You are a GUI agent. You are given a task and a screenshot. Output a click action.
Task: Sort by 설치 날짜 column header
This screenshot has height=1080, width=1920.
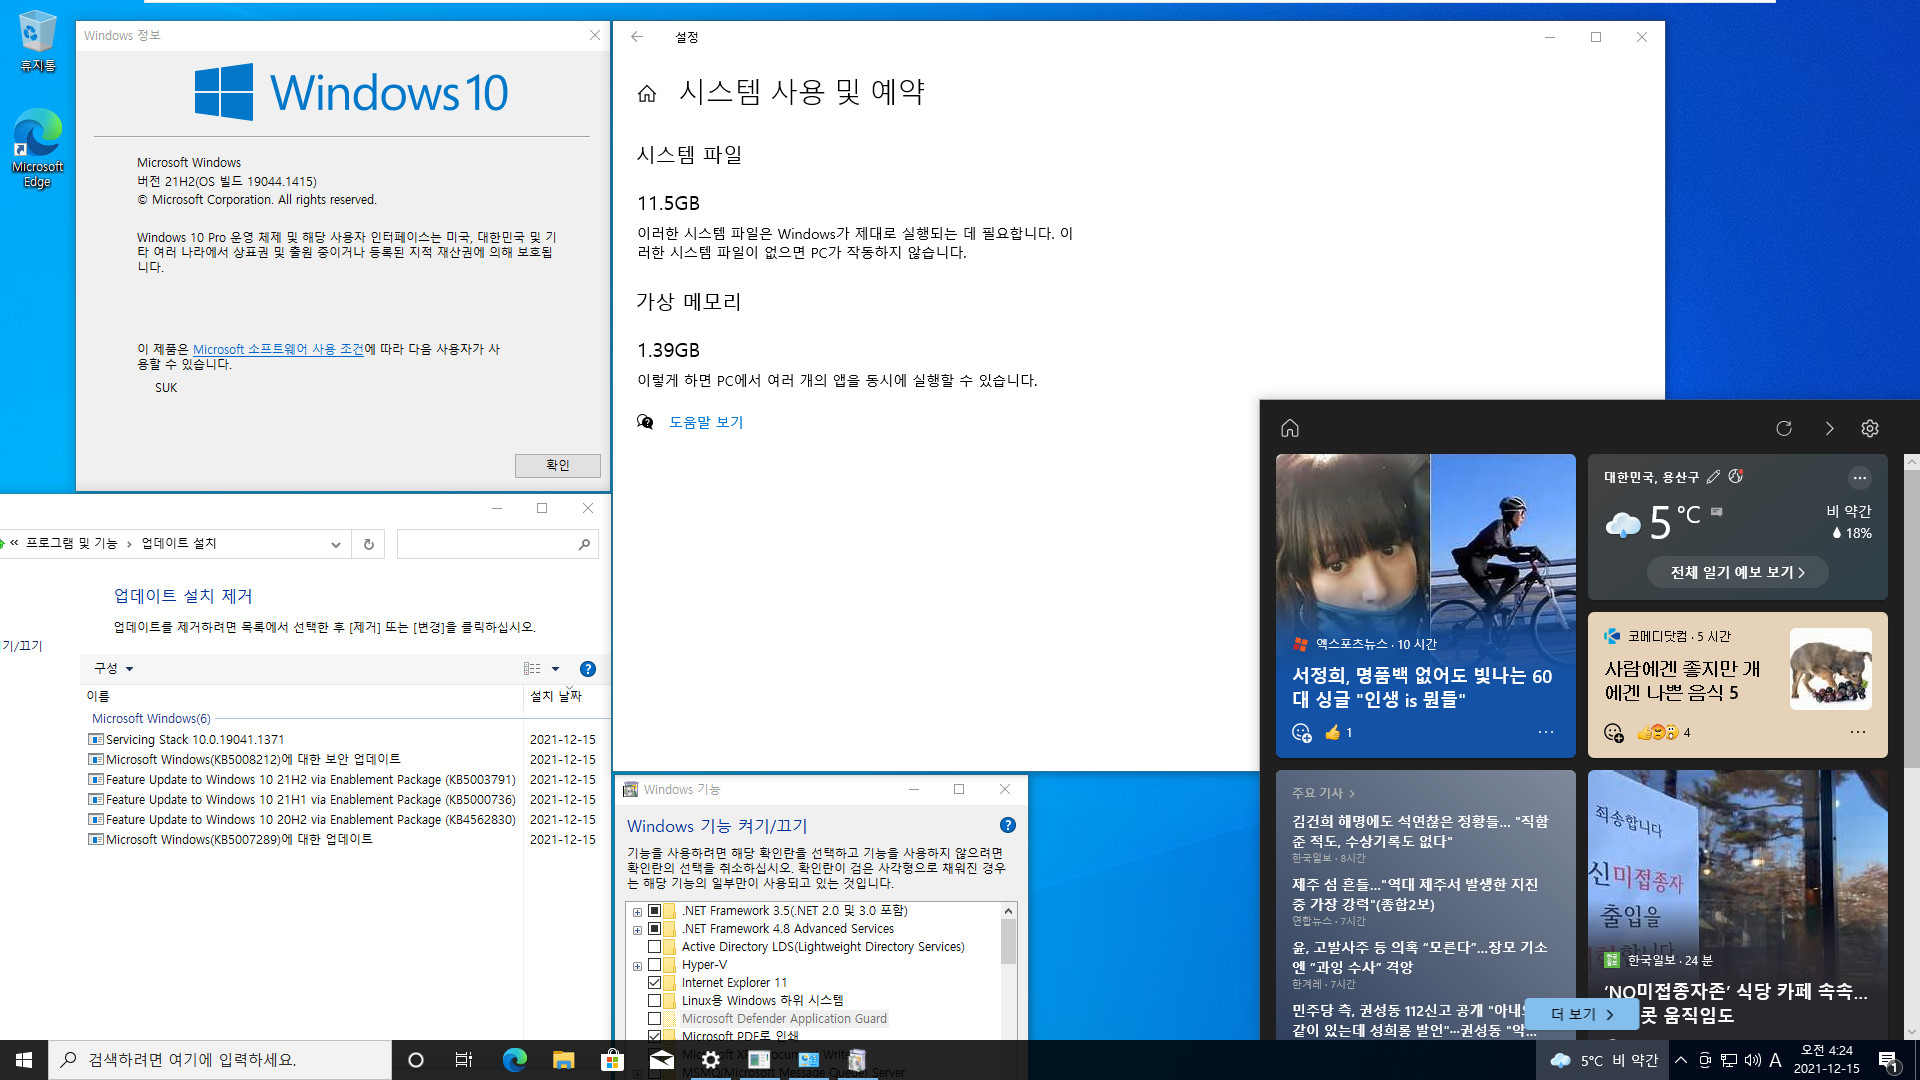566,696
